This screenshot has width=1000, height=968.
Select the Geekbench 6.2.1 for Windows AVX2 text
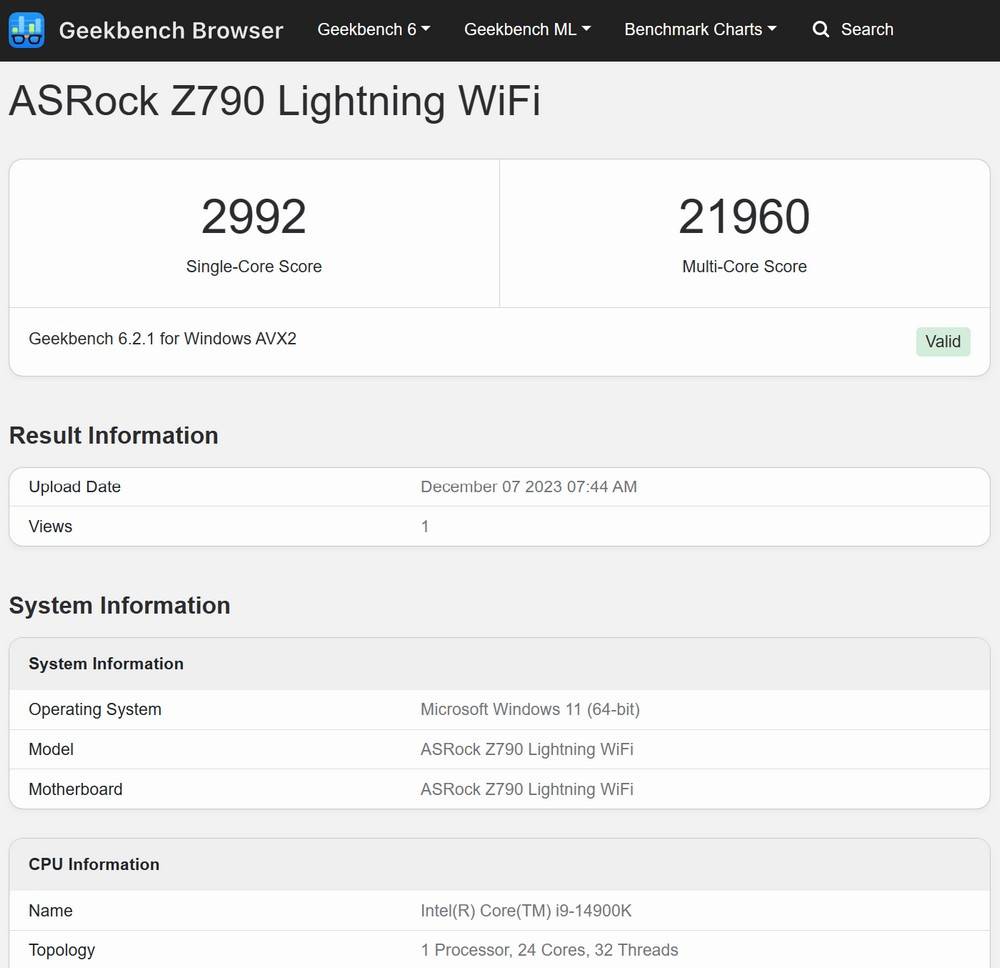pyautogui.click(x=163, y=339)
